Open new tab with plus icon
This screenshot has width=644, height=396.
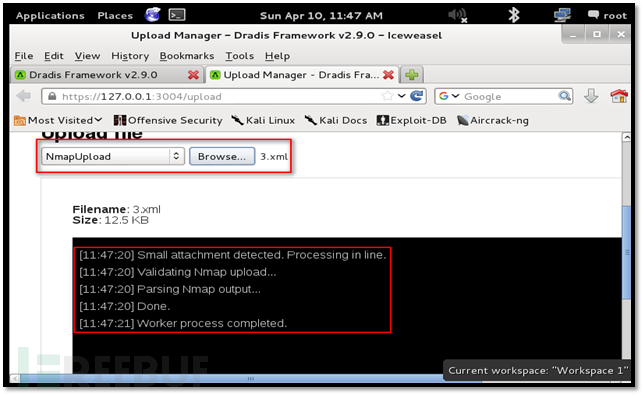click(412, 75)
